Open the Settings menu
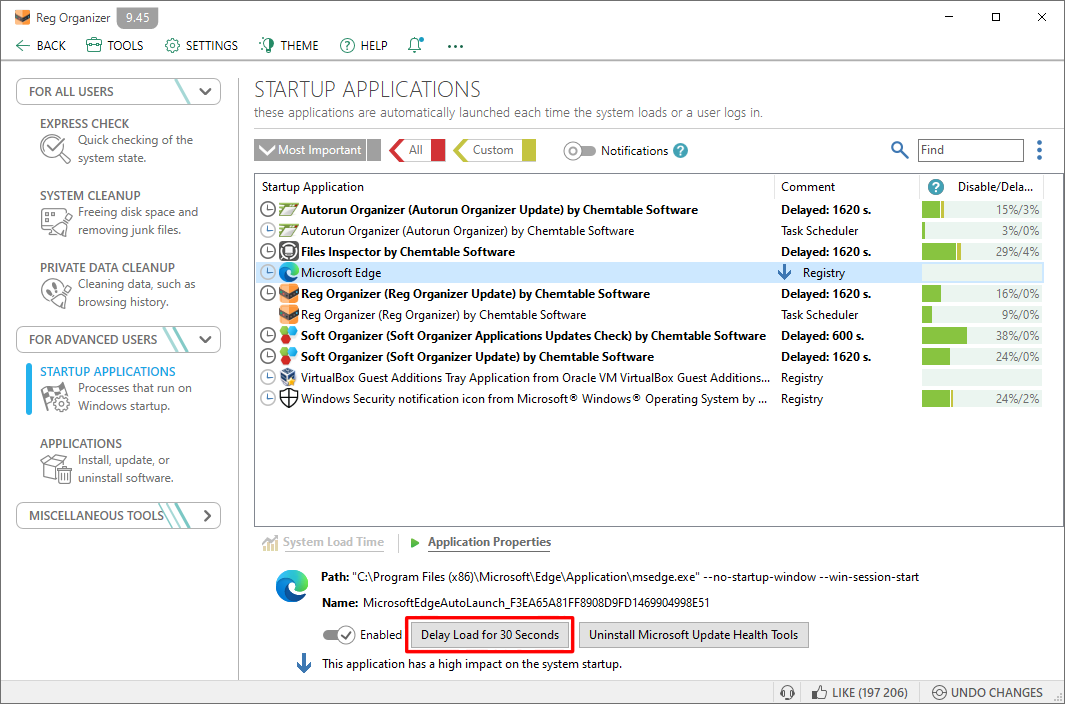The image size is (1065, 704). coord(201,44)
